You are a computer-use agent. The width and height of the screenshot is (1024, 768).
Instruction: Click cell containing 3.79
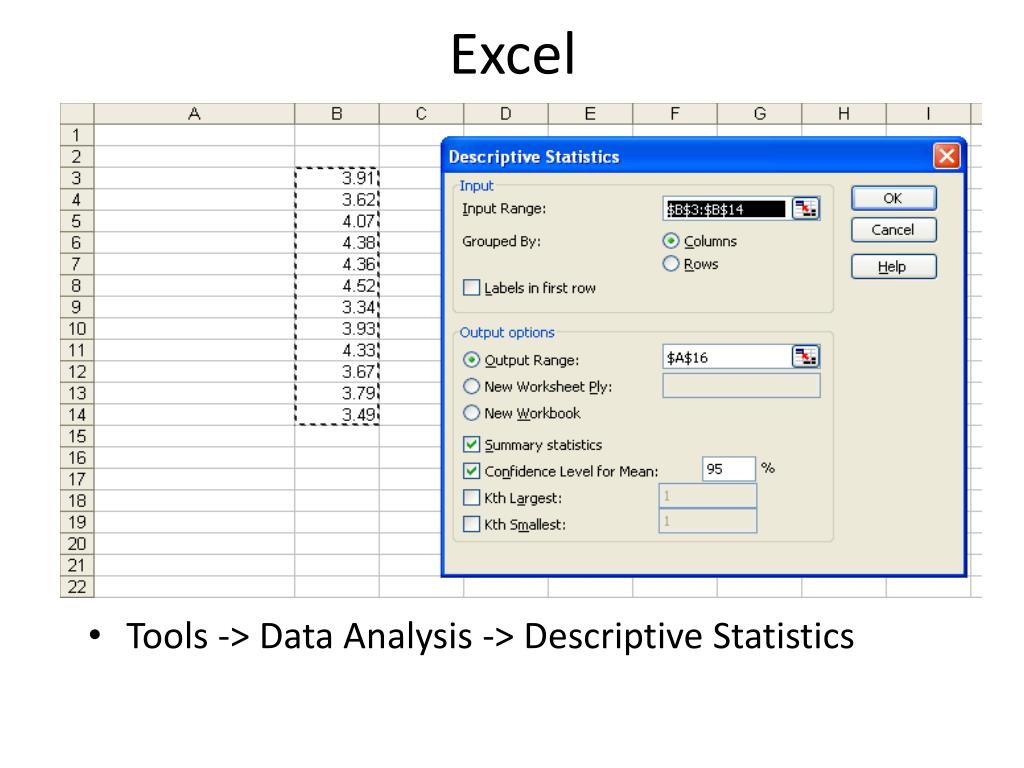pos(337,394)
